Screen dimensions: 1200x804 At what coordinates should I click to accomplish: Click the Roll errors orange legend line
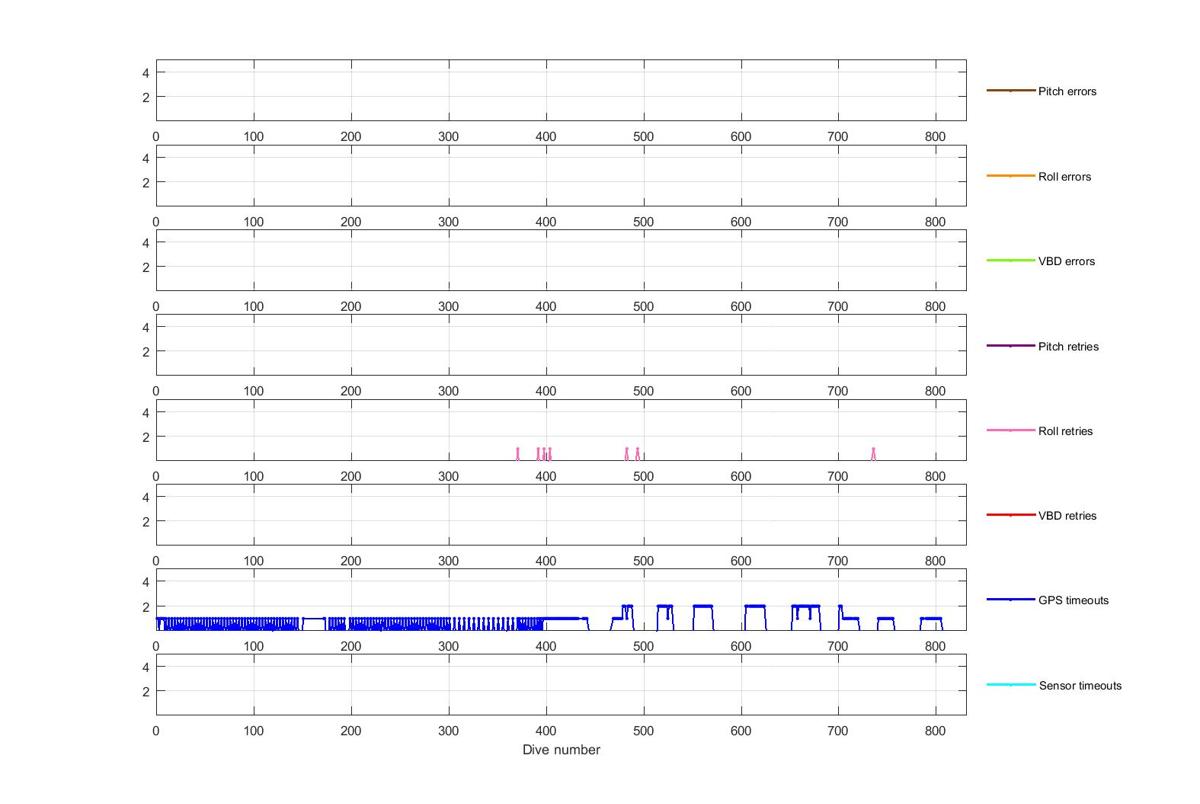1010,176
